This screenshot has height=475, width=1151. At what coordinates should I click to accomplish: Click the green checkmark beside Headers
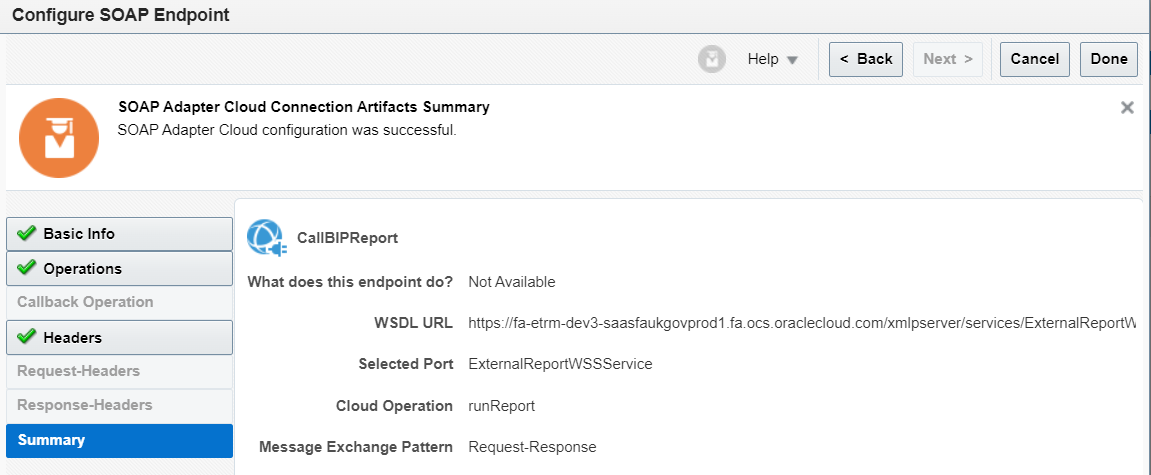pyautogui.click(x=26, y=337)
